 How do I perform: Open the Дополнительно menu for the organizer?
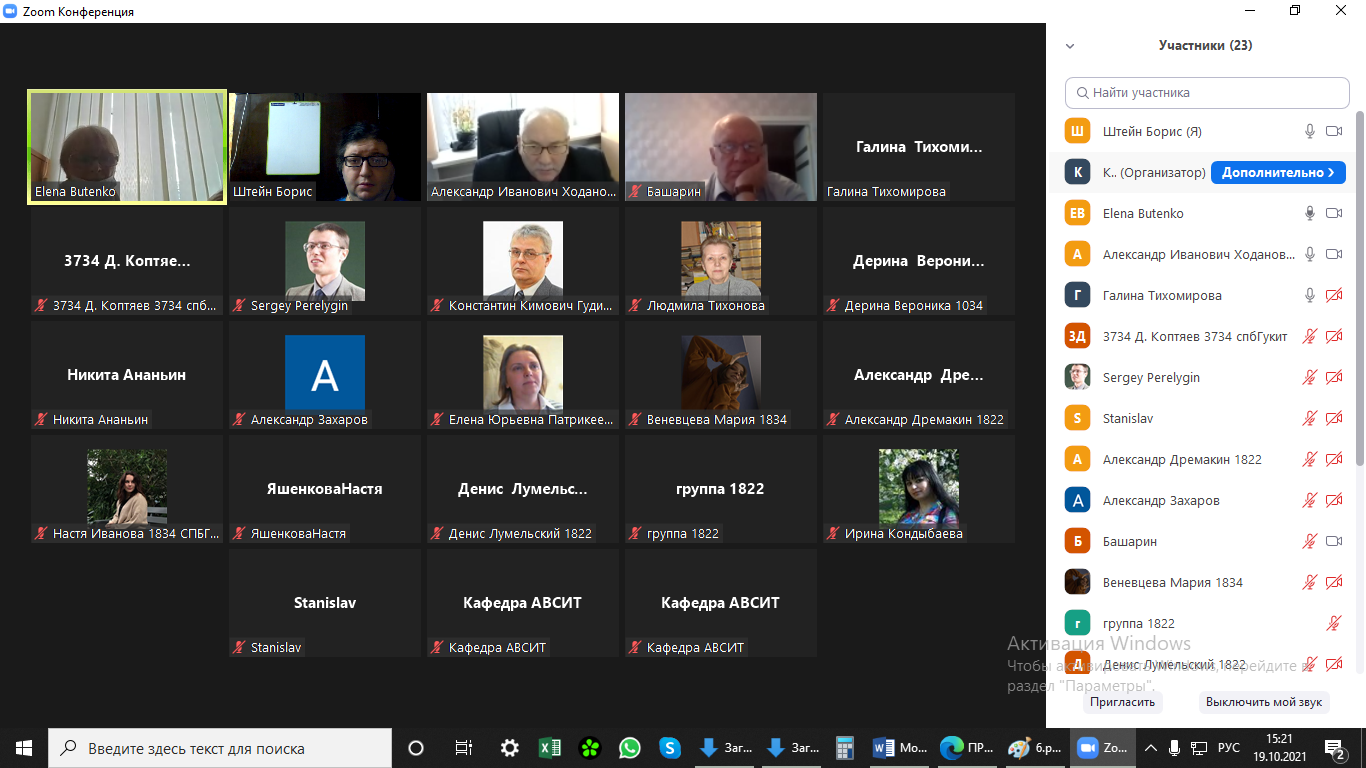click(x=1277, y=172)
